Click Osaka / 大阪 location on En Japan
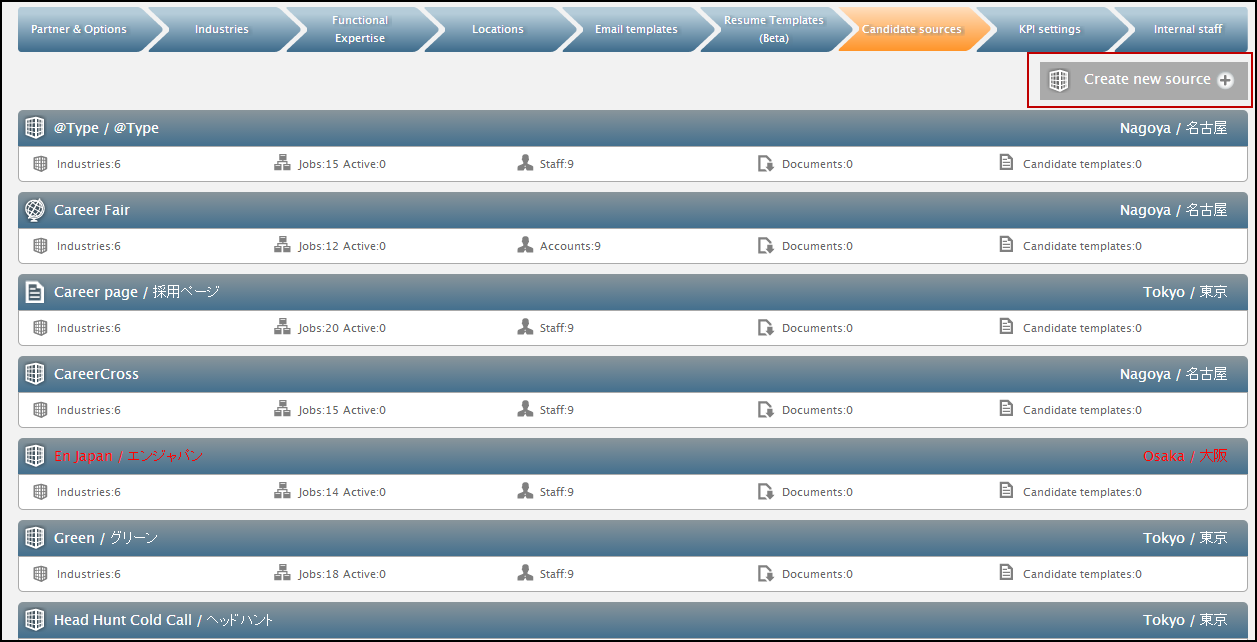This screenshot has height=642, width=1257. 1185,456
